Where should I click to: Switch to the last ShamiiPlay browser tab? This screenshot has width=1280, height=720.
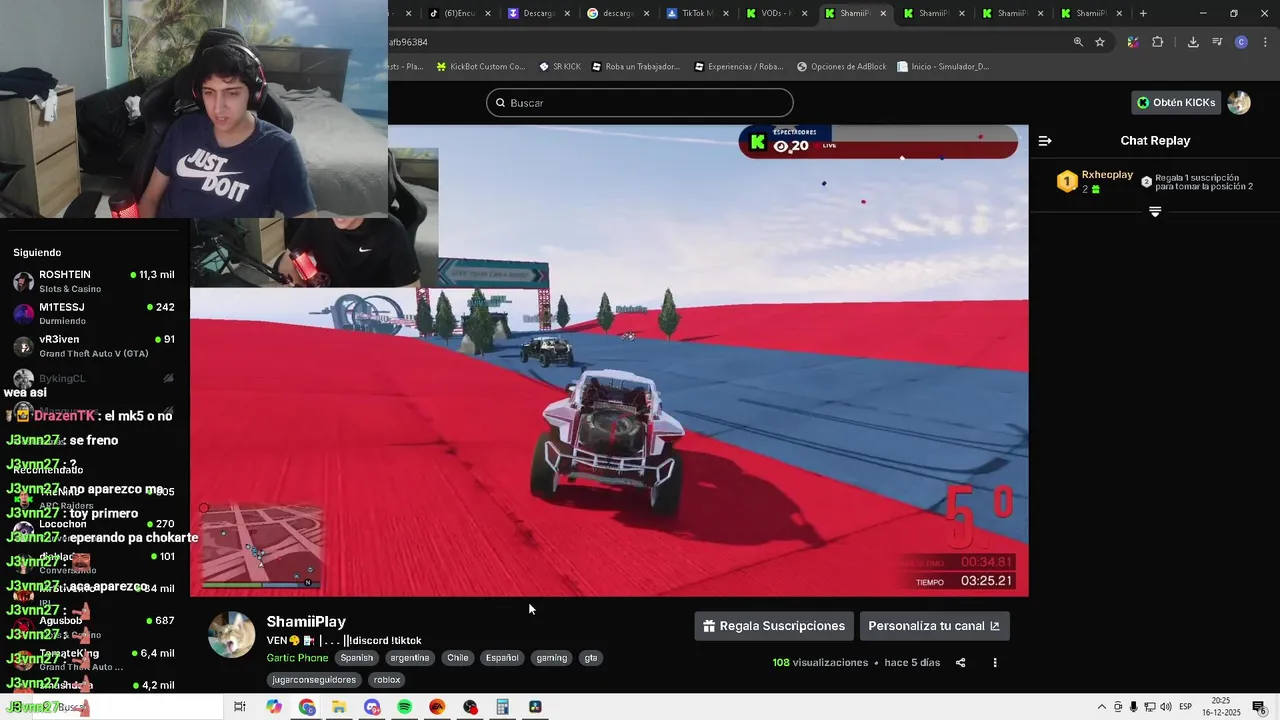click(x=1091, y=13)
